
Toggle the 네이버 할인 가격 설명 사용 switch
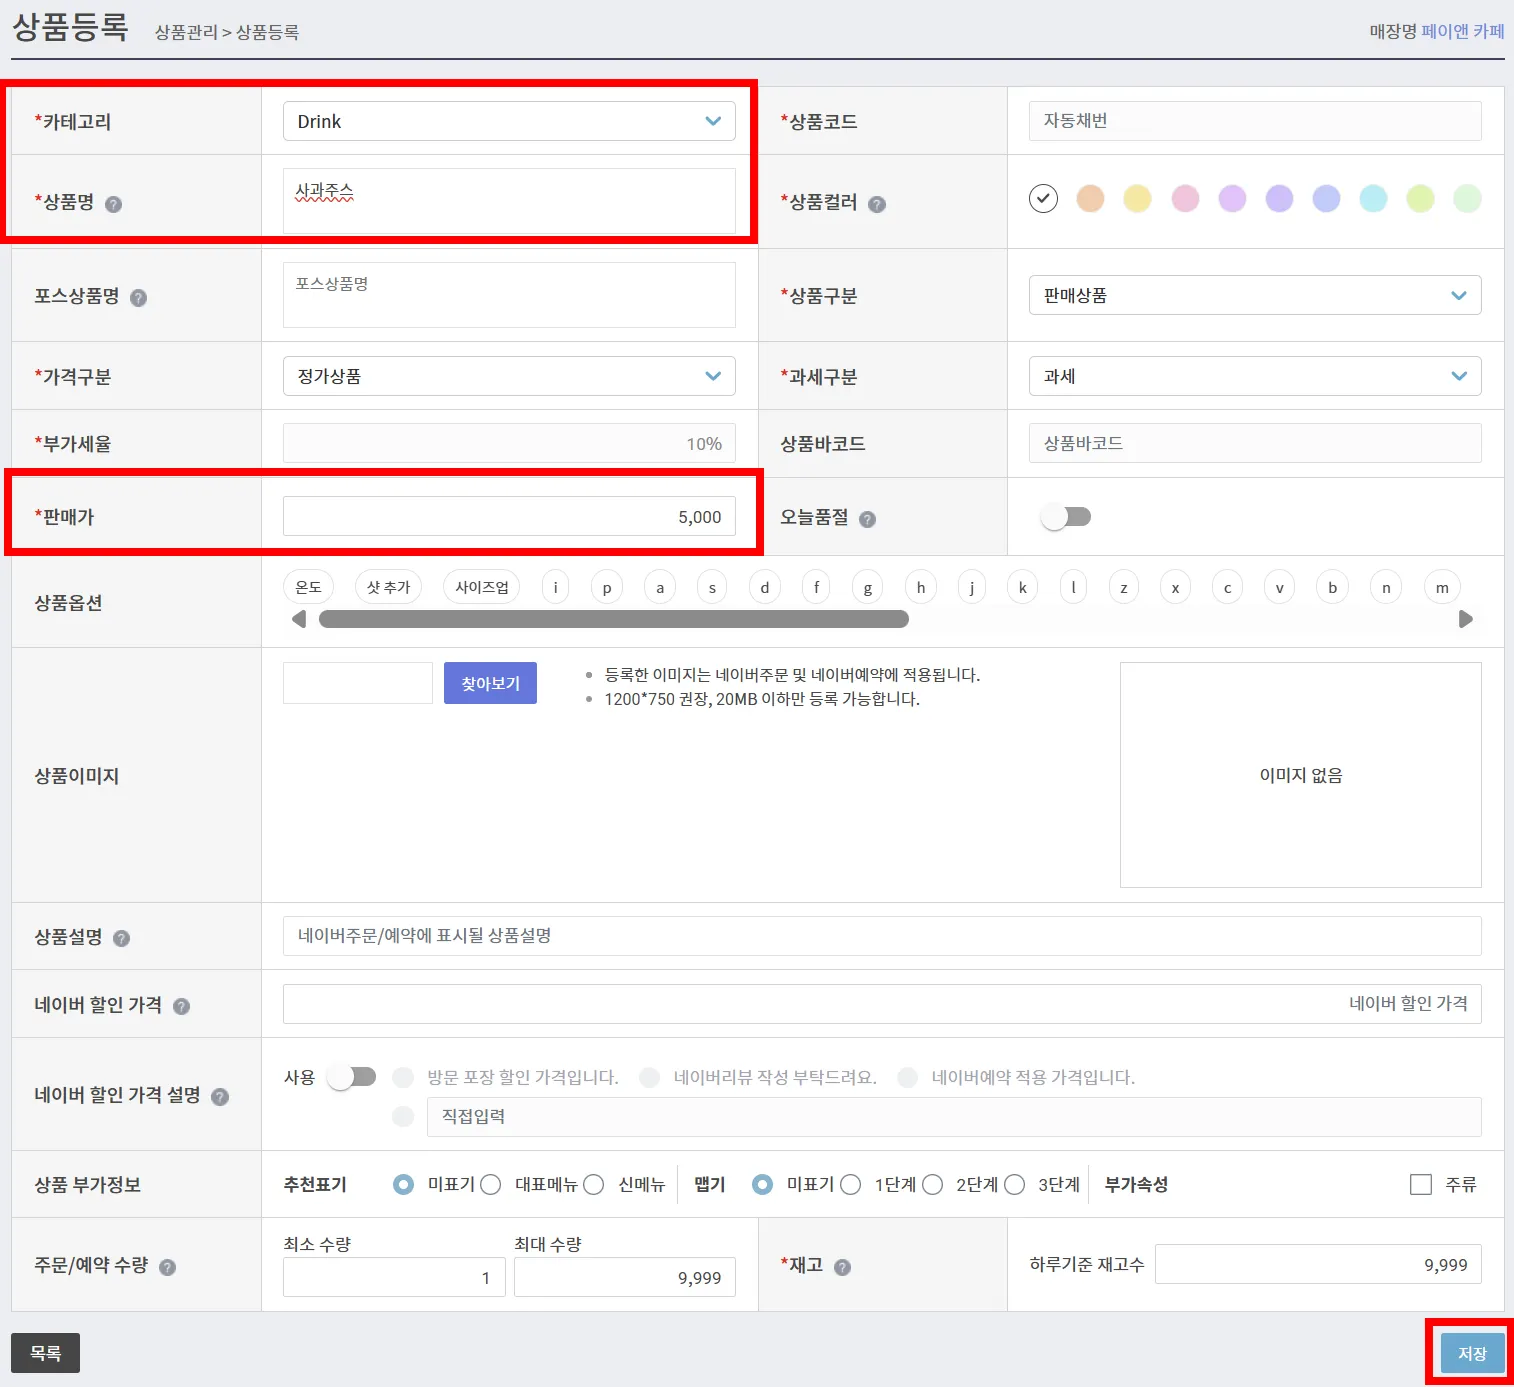(x=351, y=1077)
